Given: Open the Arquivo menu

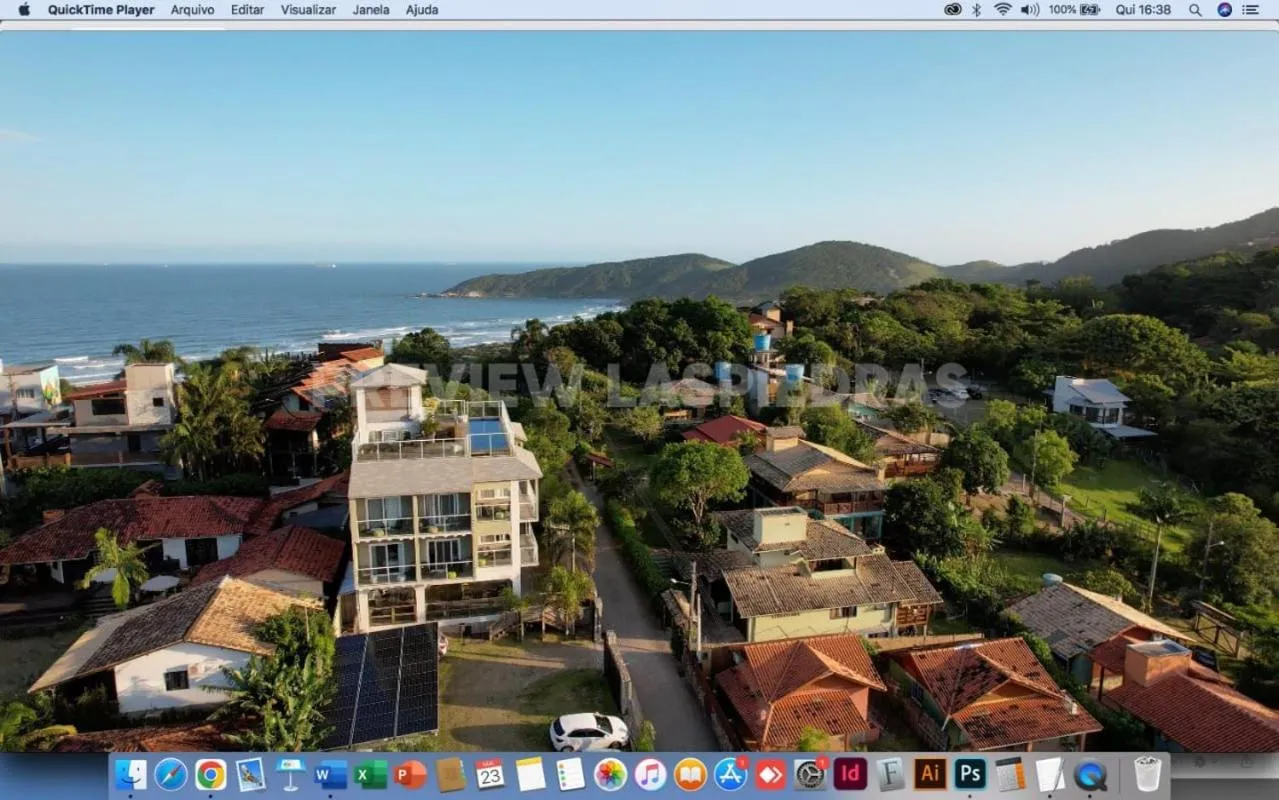Looking at the screenshot, I should 192,10.
